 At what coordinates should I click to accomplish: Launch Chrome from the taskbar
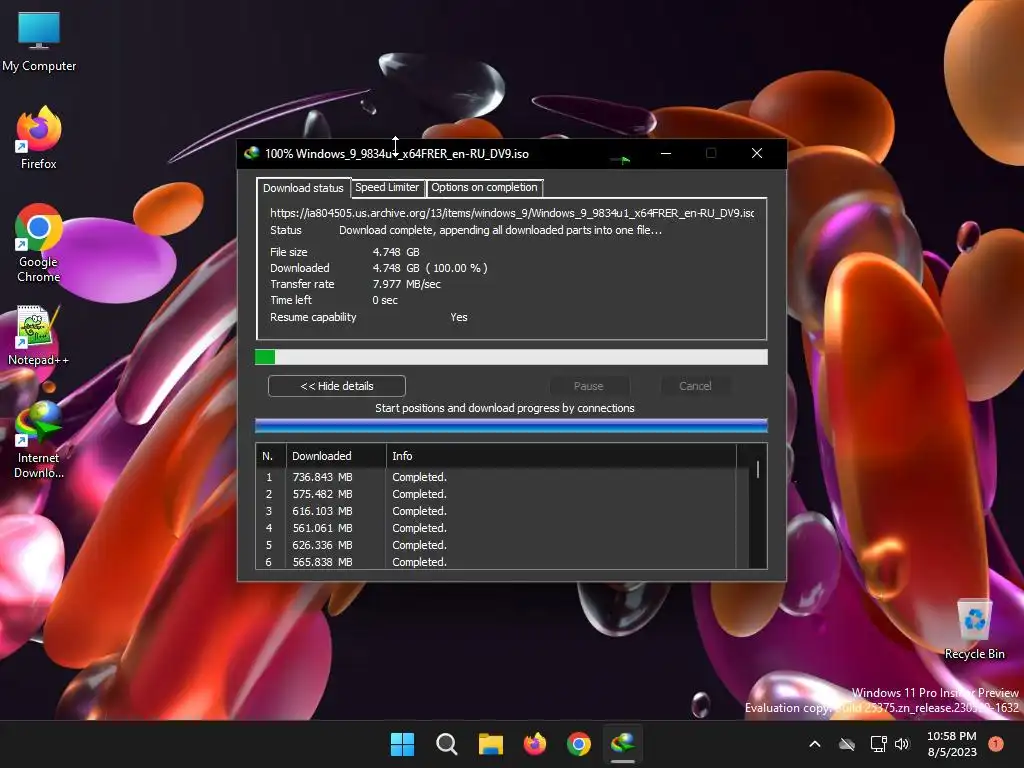tap(579, 744)
